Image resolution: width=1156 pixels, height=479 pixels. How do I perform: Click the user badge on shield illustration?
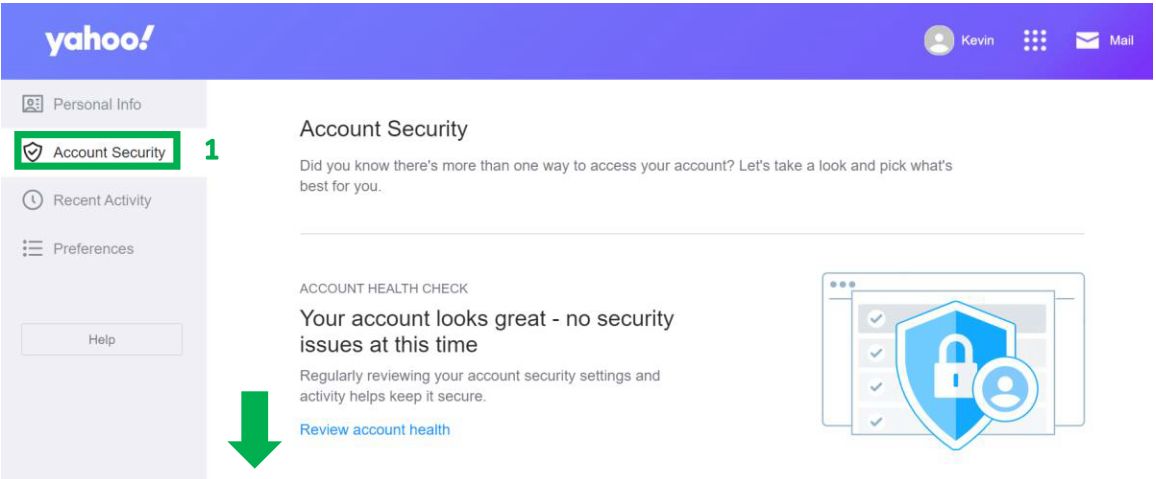(x=1004, y=390)
